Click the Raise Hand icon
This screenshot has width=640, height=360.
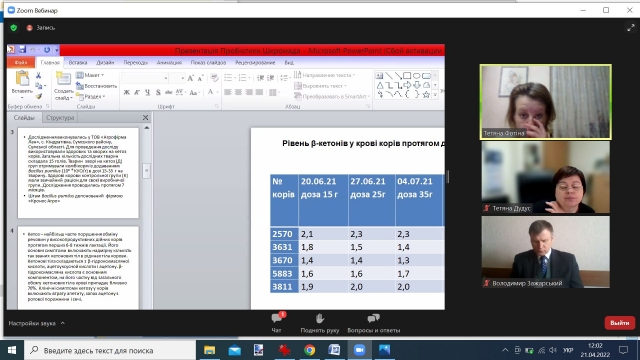[320, 318]
